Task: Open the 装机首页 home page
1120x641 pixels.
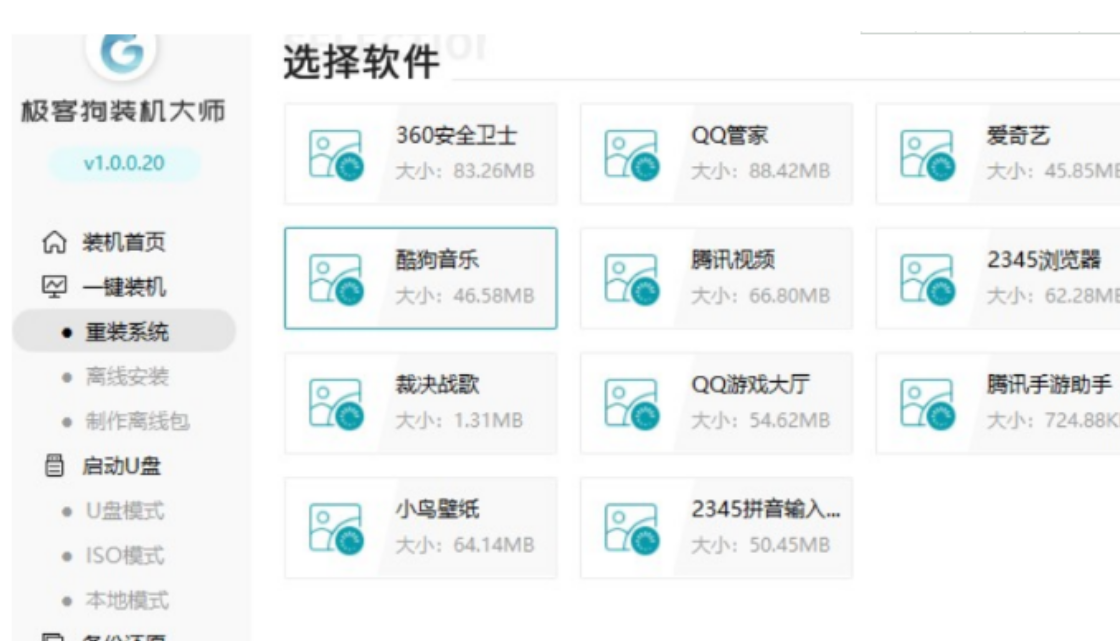Action: (x=122, y=242)
